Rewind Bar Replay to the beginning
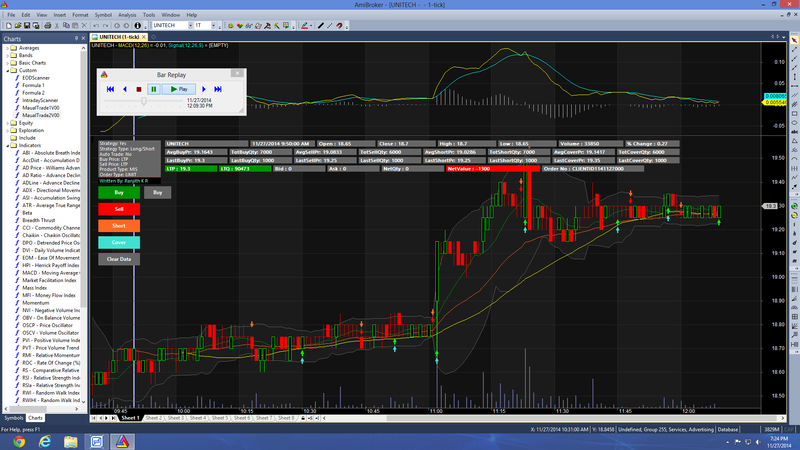This screenshot has height=450, width=800. pos(110,89)
